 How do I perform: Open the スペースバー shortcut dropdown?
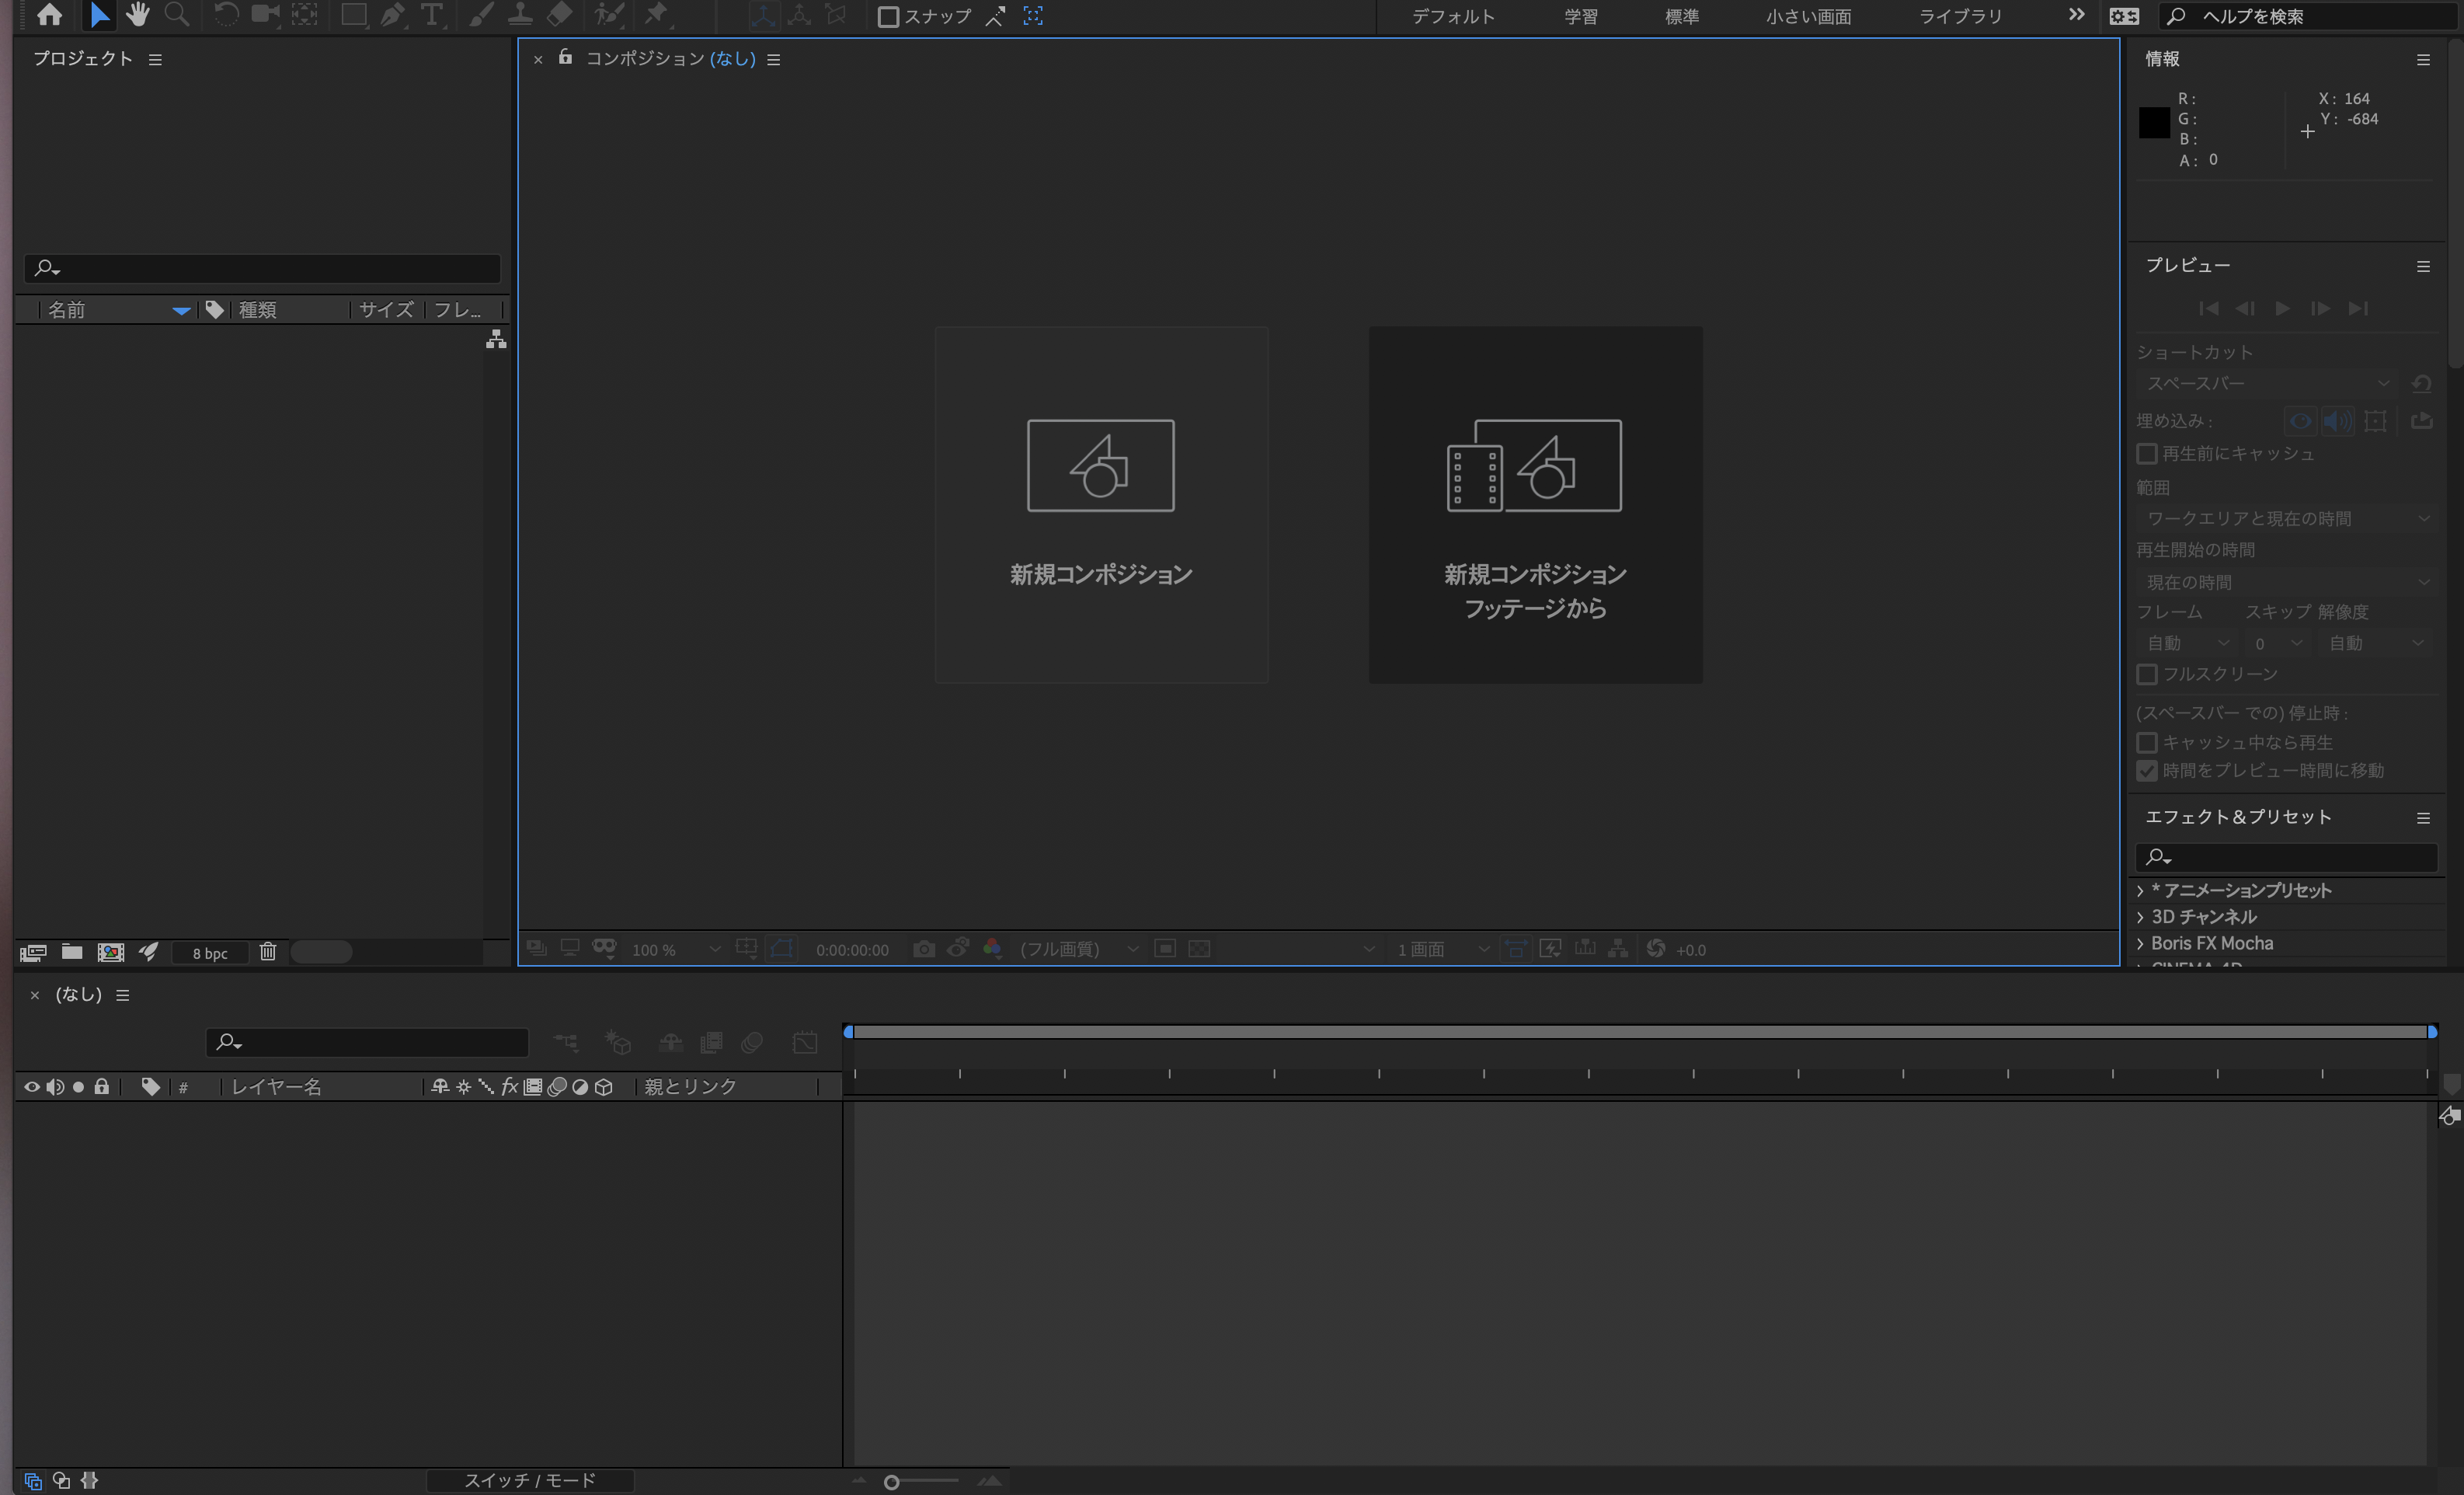click(x=2267, y=384)
